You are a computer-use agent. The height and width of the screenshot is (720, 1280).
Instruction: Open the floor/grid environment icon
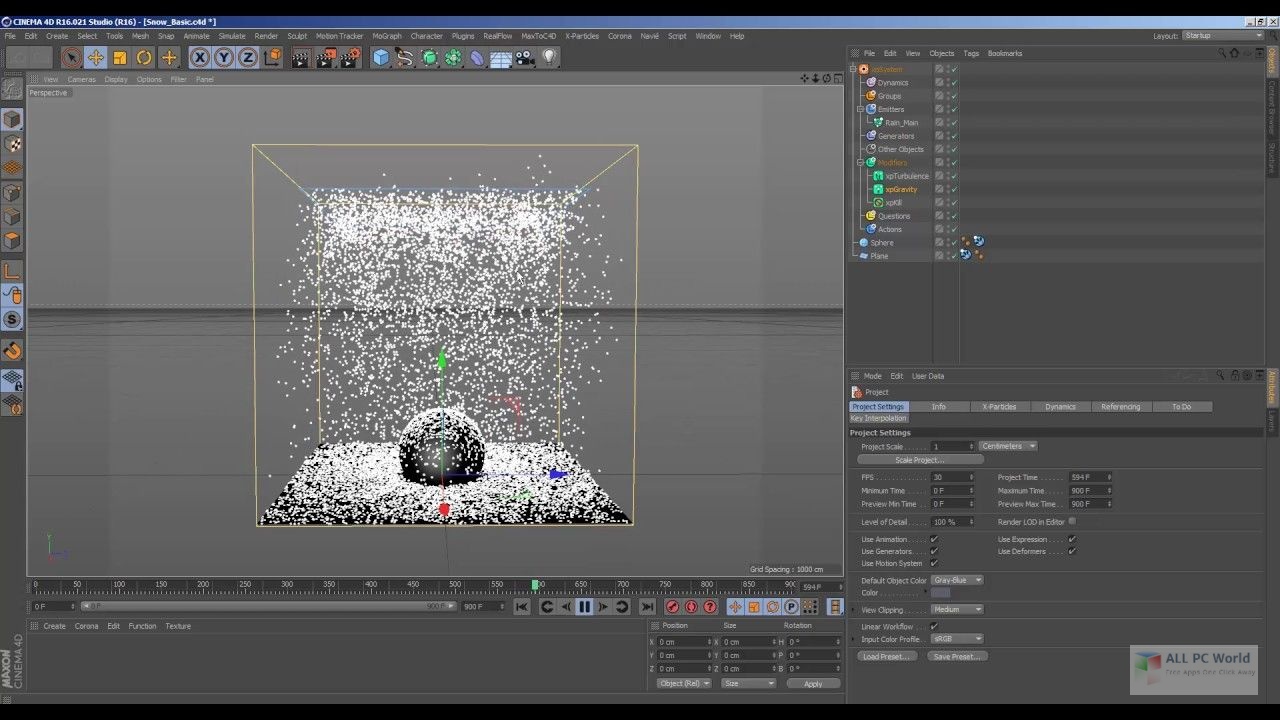[501, 58]
